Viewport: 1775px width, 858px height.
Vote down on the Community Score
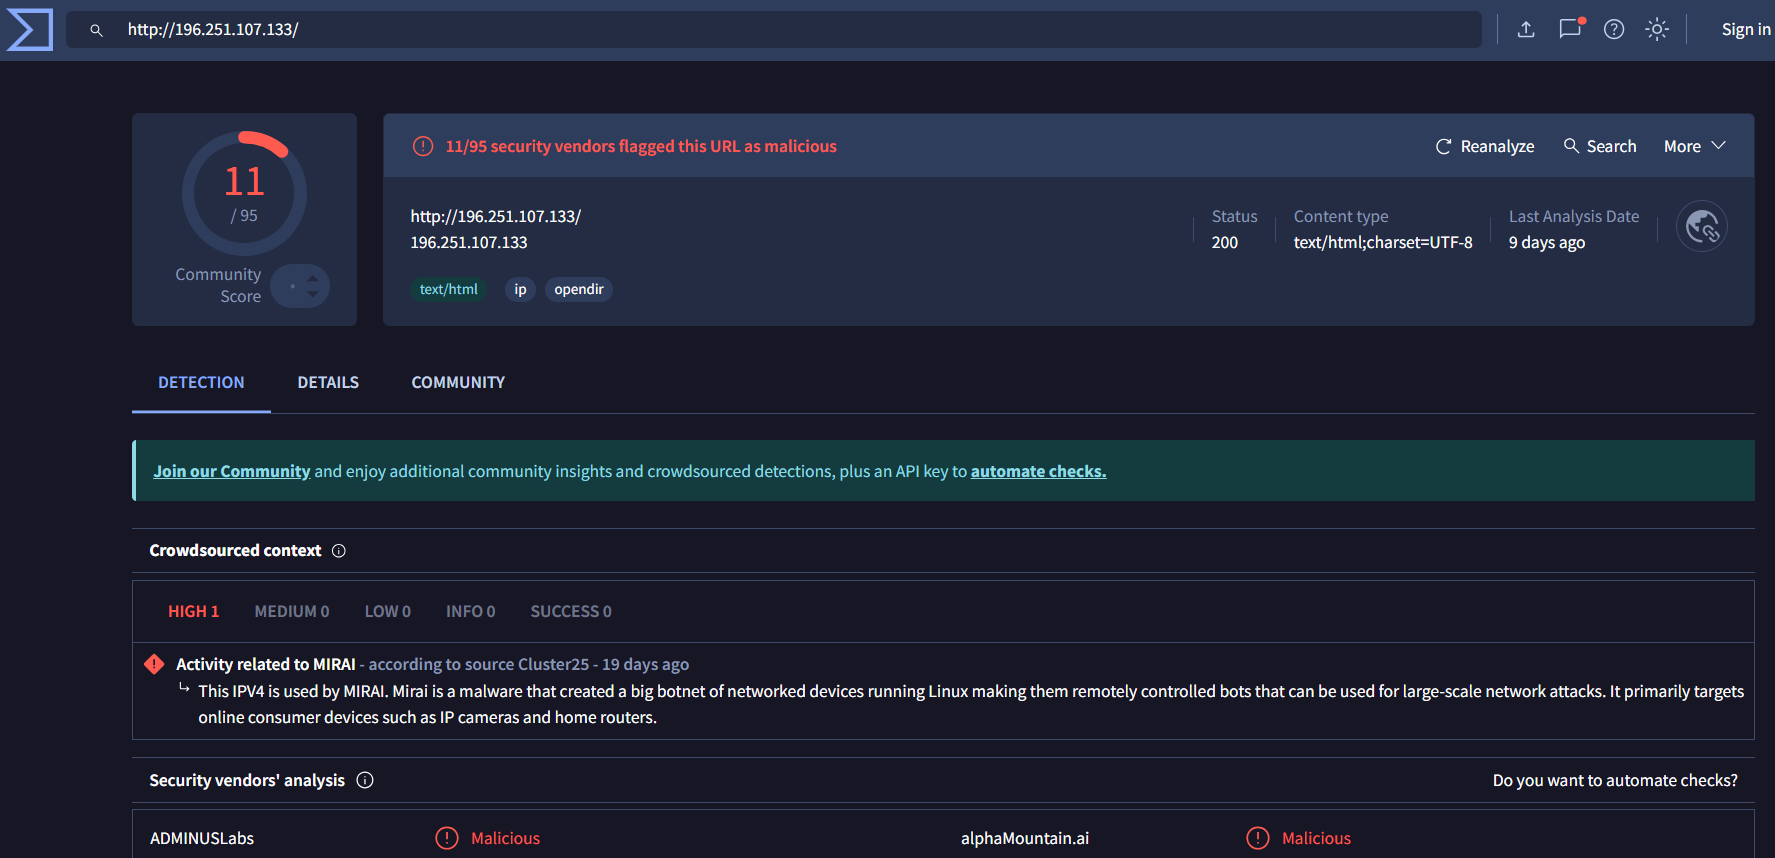coord(313,295)
